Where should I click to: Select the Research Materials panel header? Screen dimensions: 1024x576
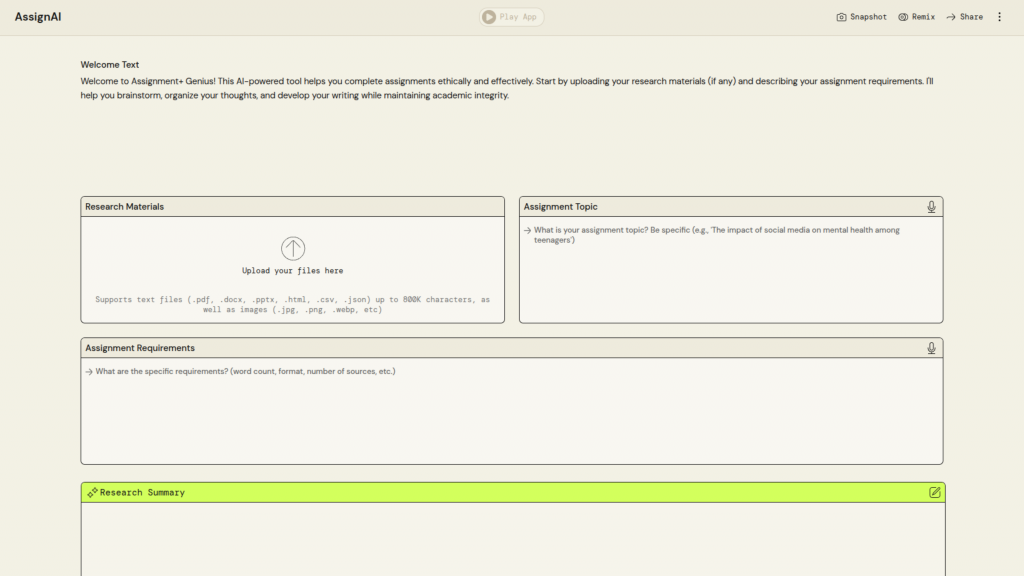point(125,207)
